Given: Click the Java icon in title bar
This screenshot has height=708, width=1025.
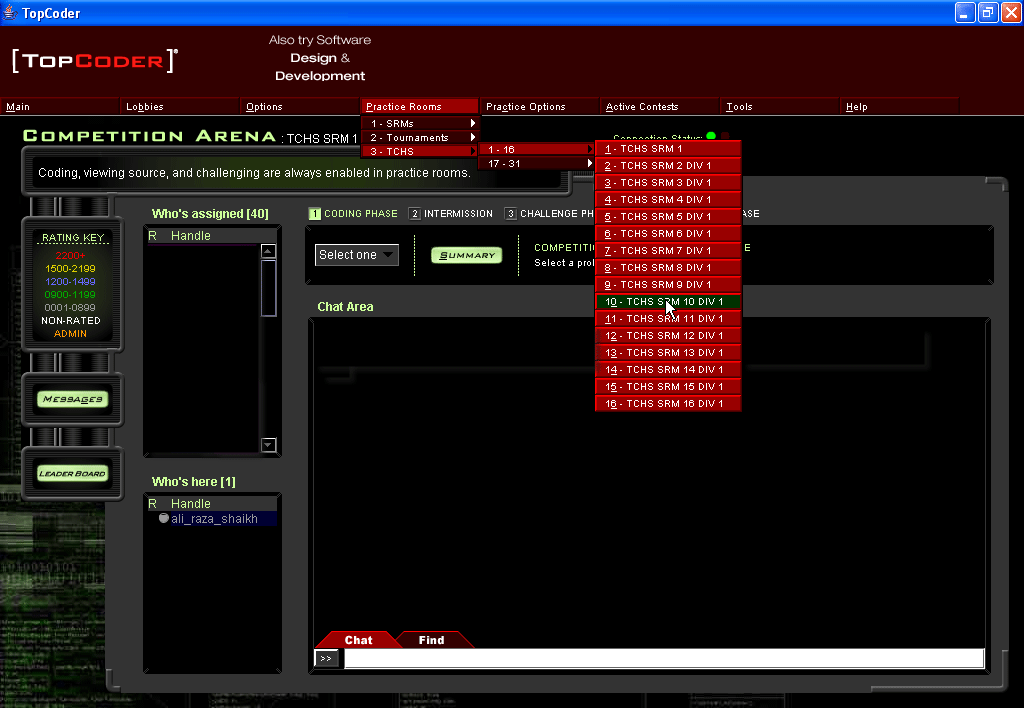Looking at the screenshot, I should tap(10, 12).
